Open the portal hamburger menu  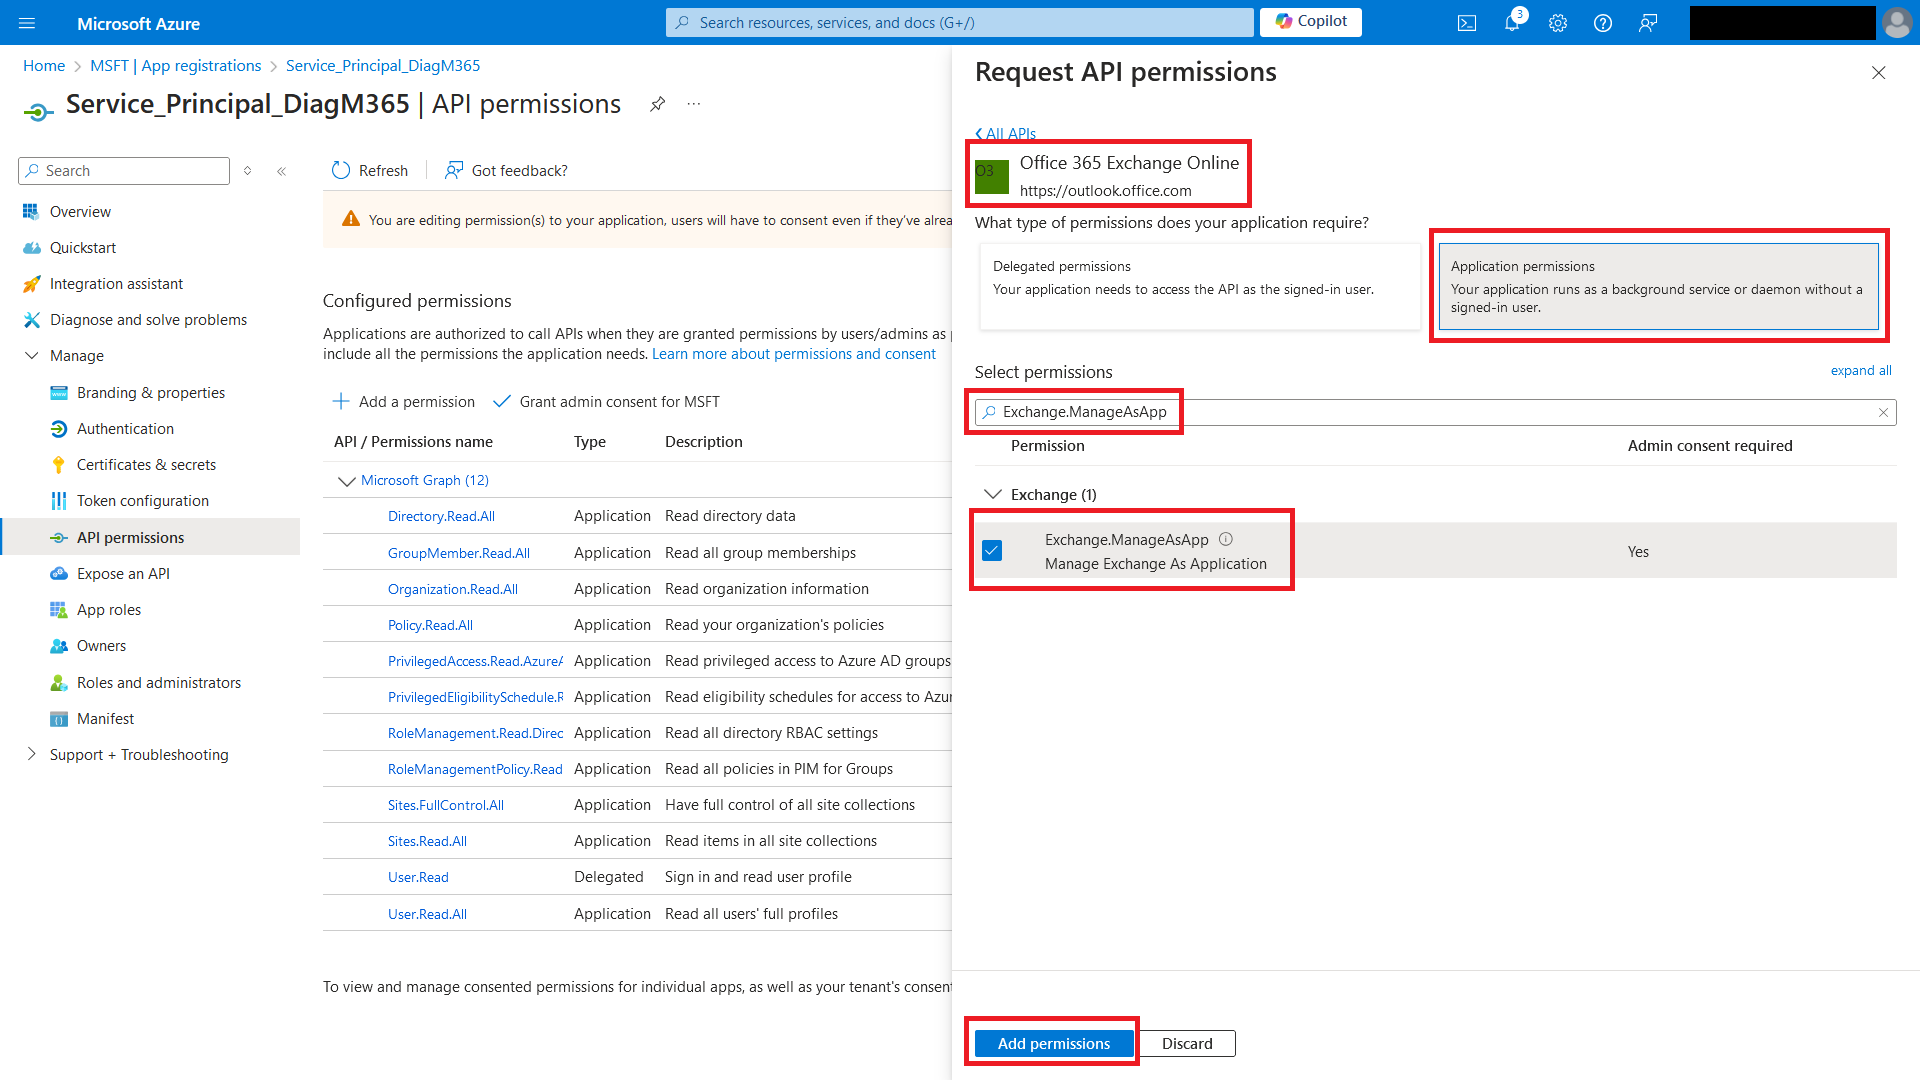pyautogui.click(x=27, y=23)
